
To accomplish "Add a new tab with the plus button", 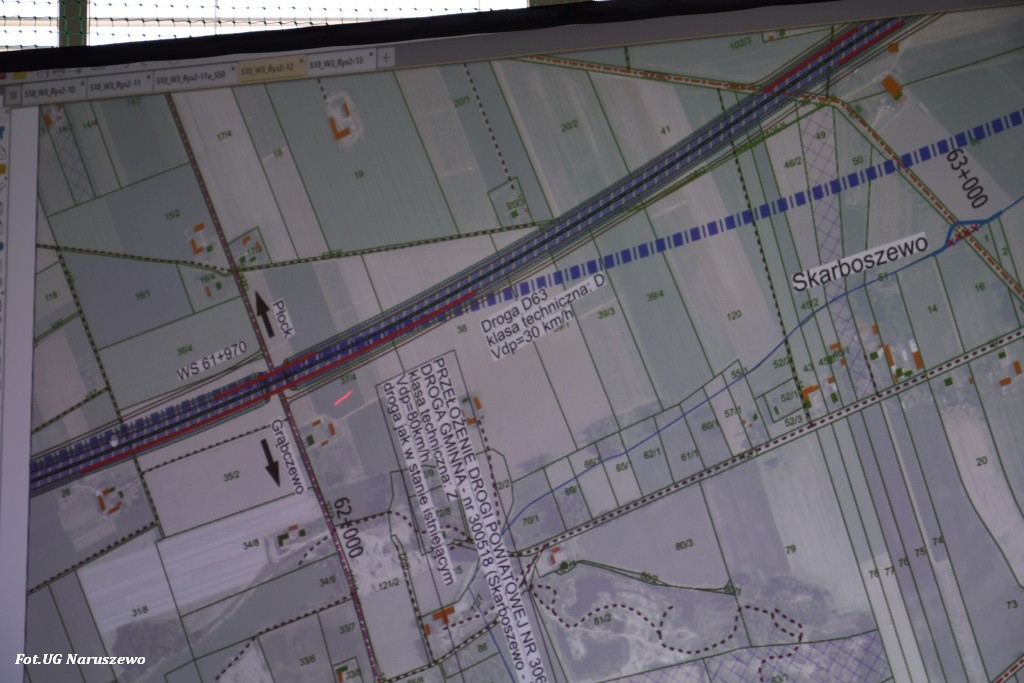I will (386, 57).
